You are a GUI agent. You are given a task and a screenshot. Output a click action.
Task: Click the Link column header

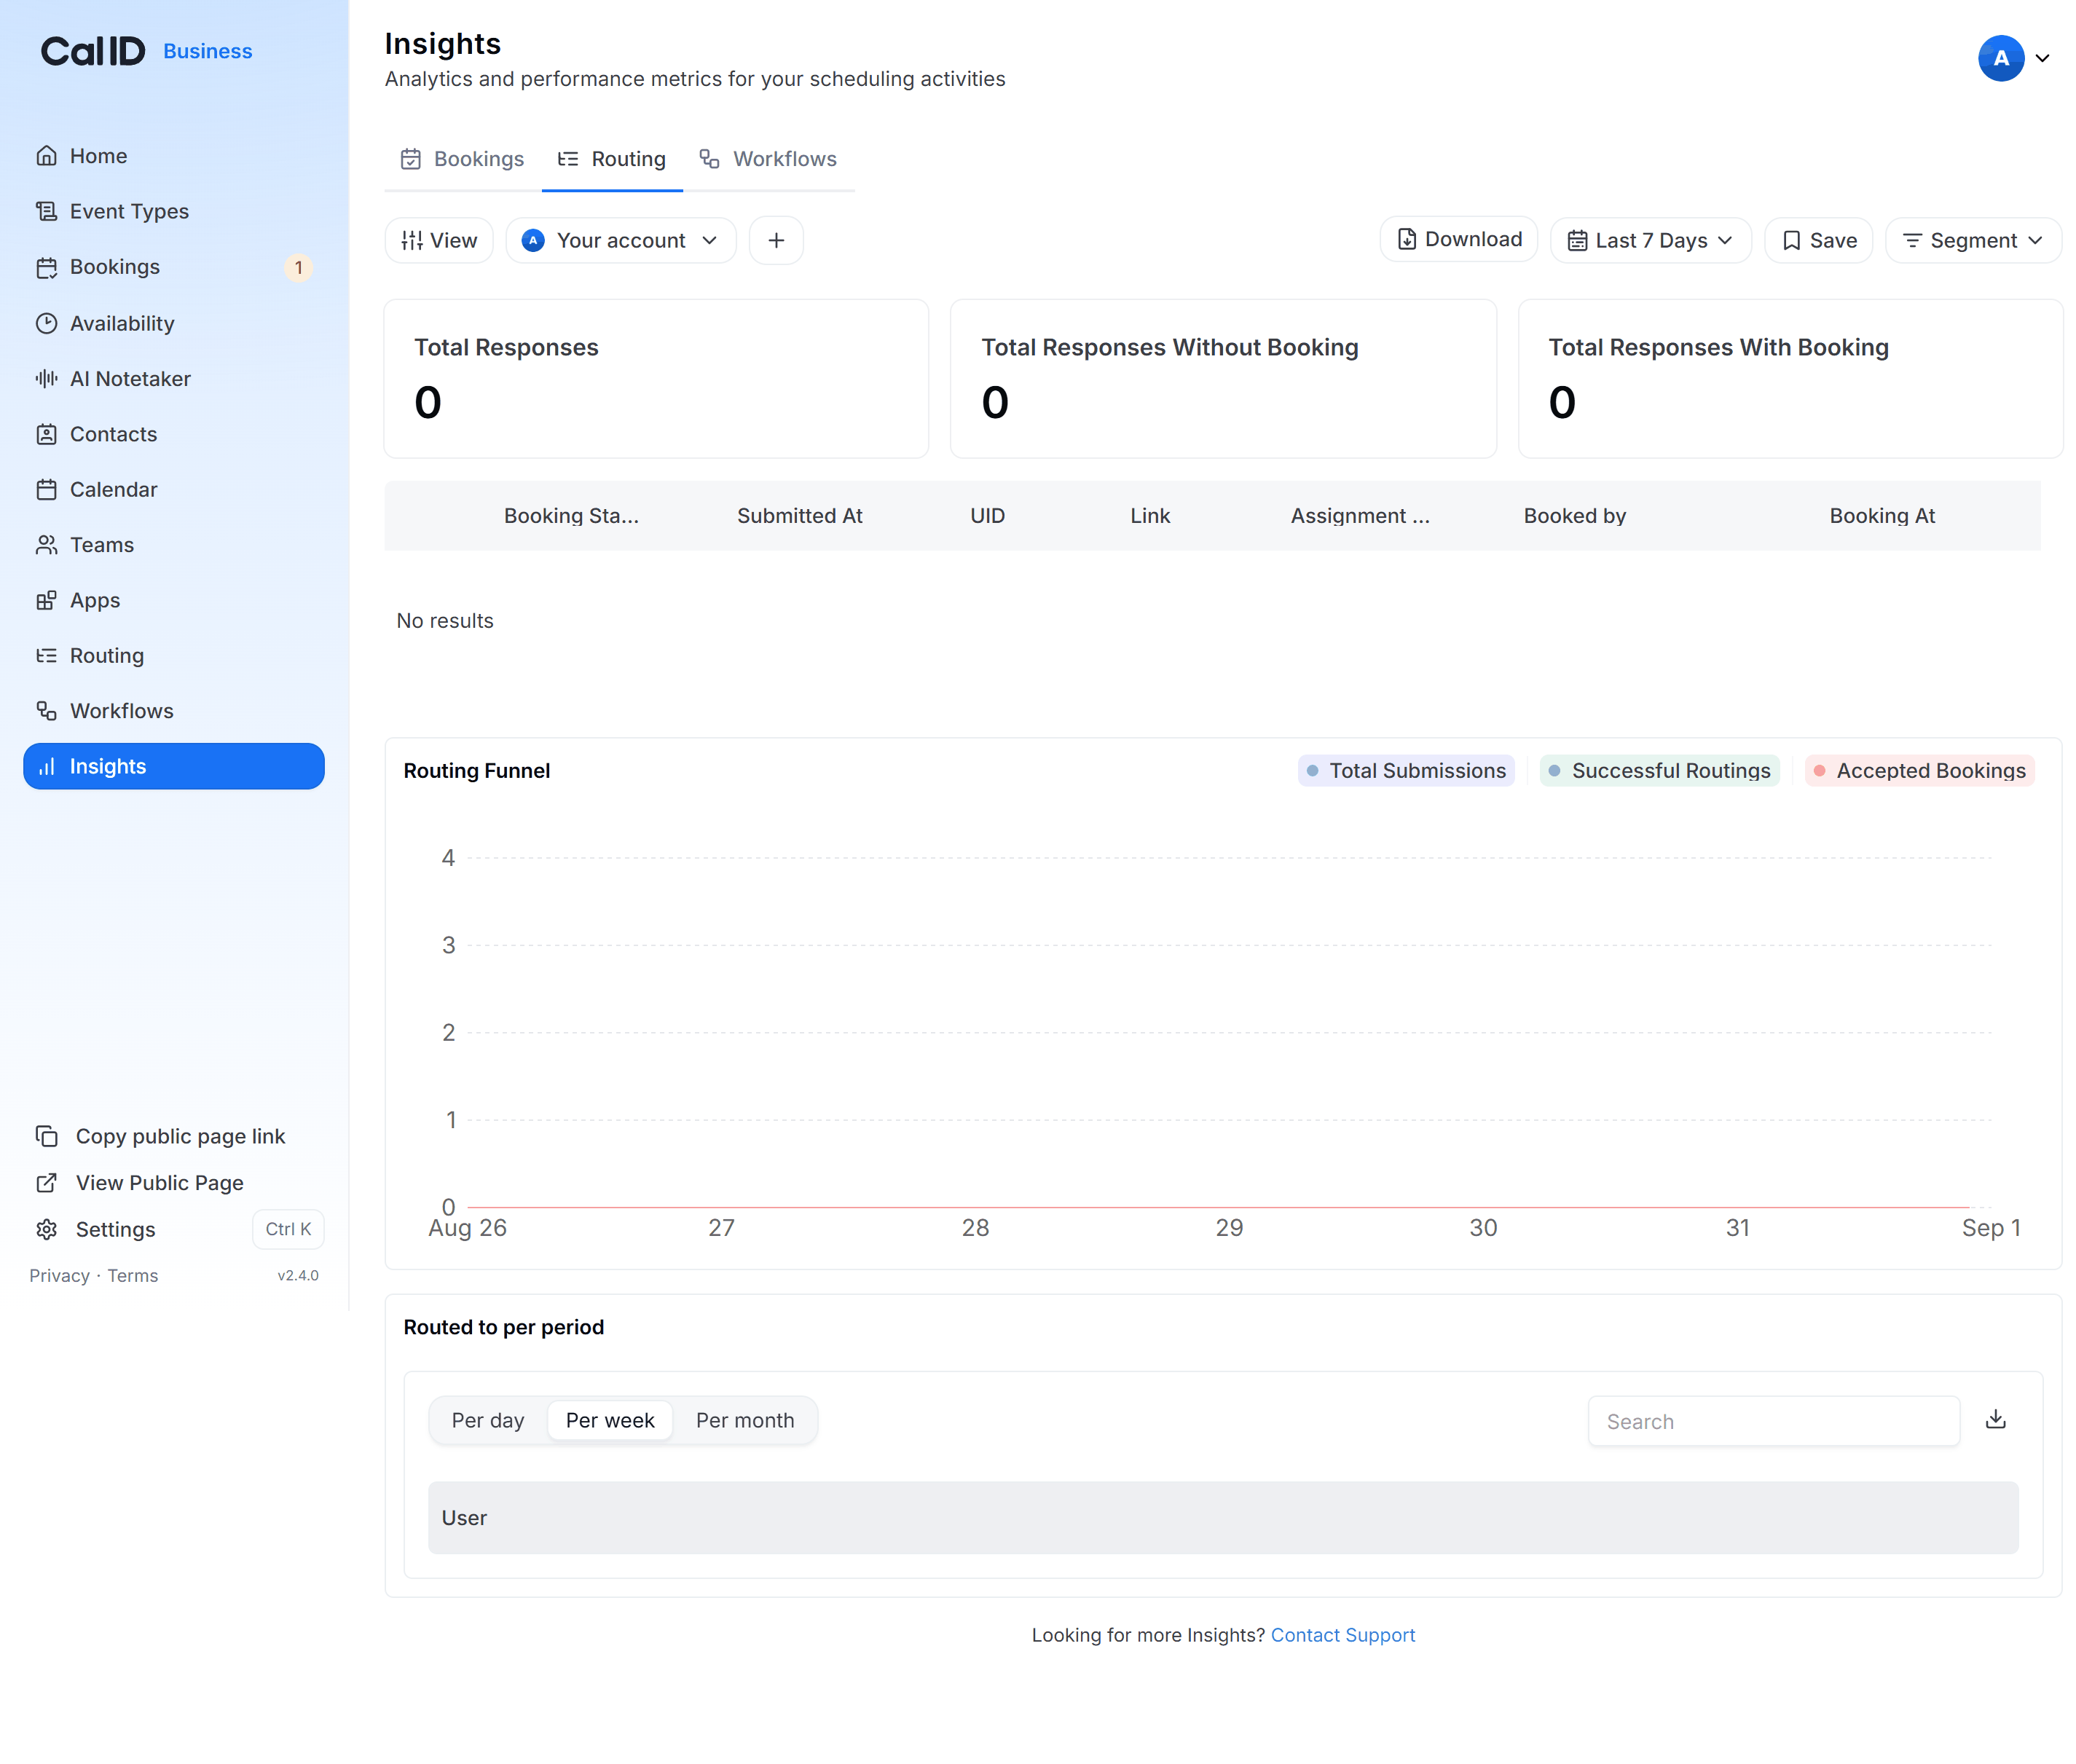coord(1150,516)
